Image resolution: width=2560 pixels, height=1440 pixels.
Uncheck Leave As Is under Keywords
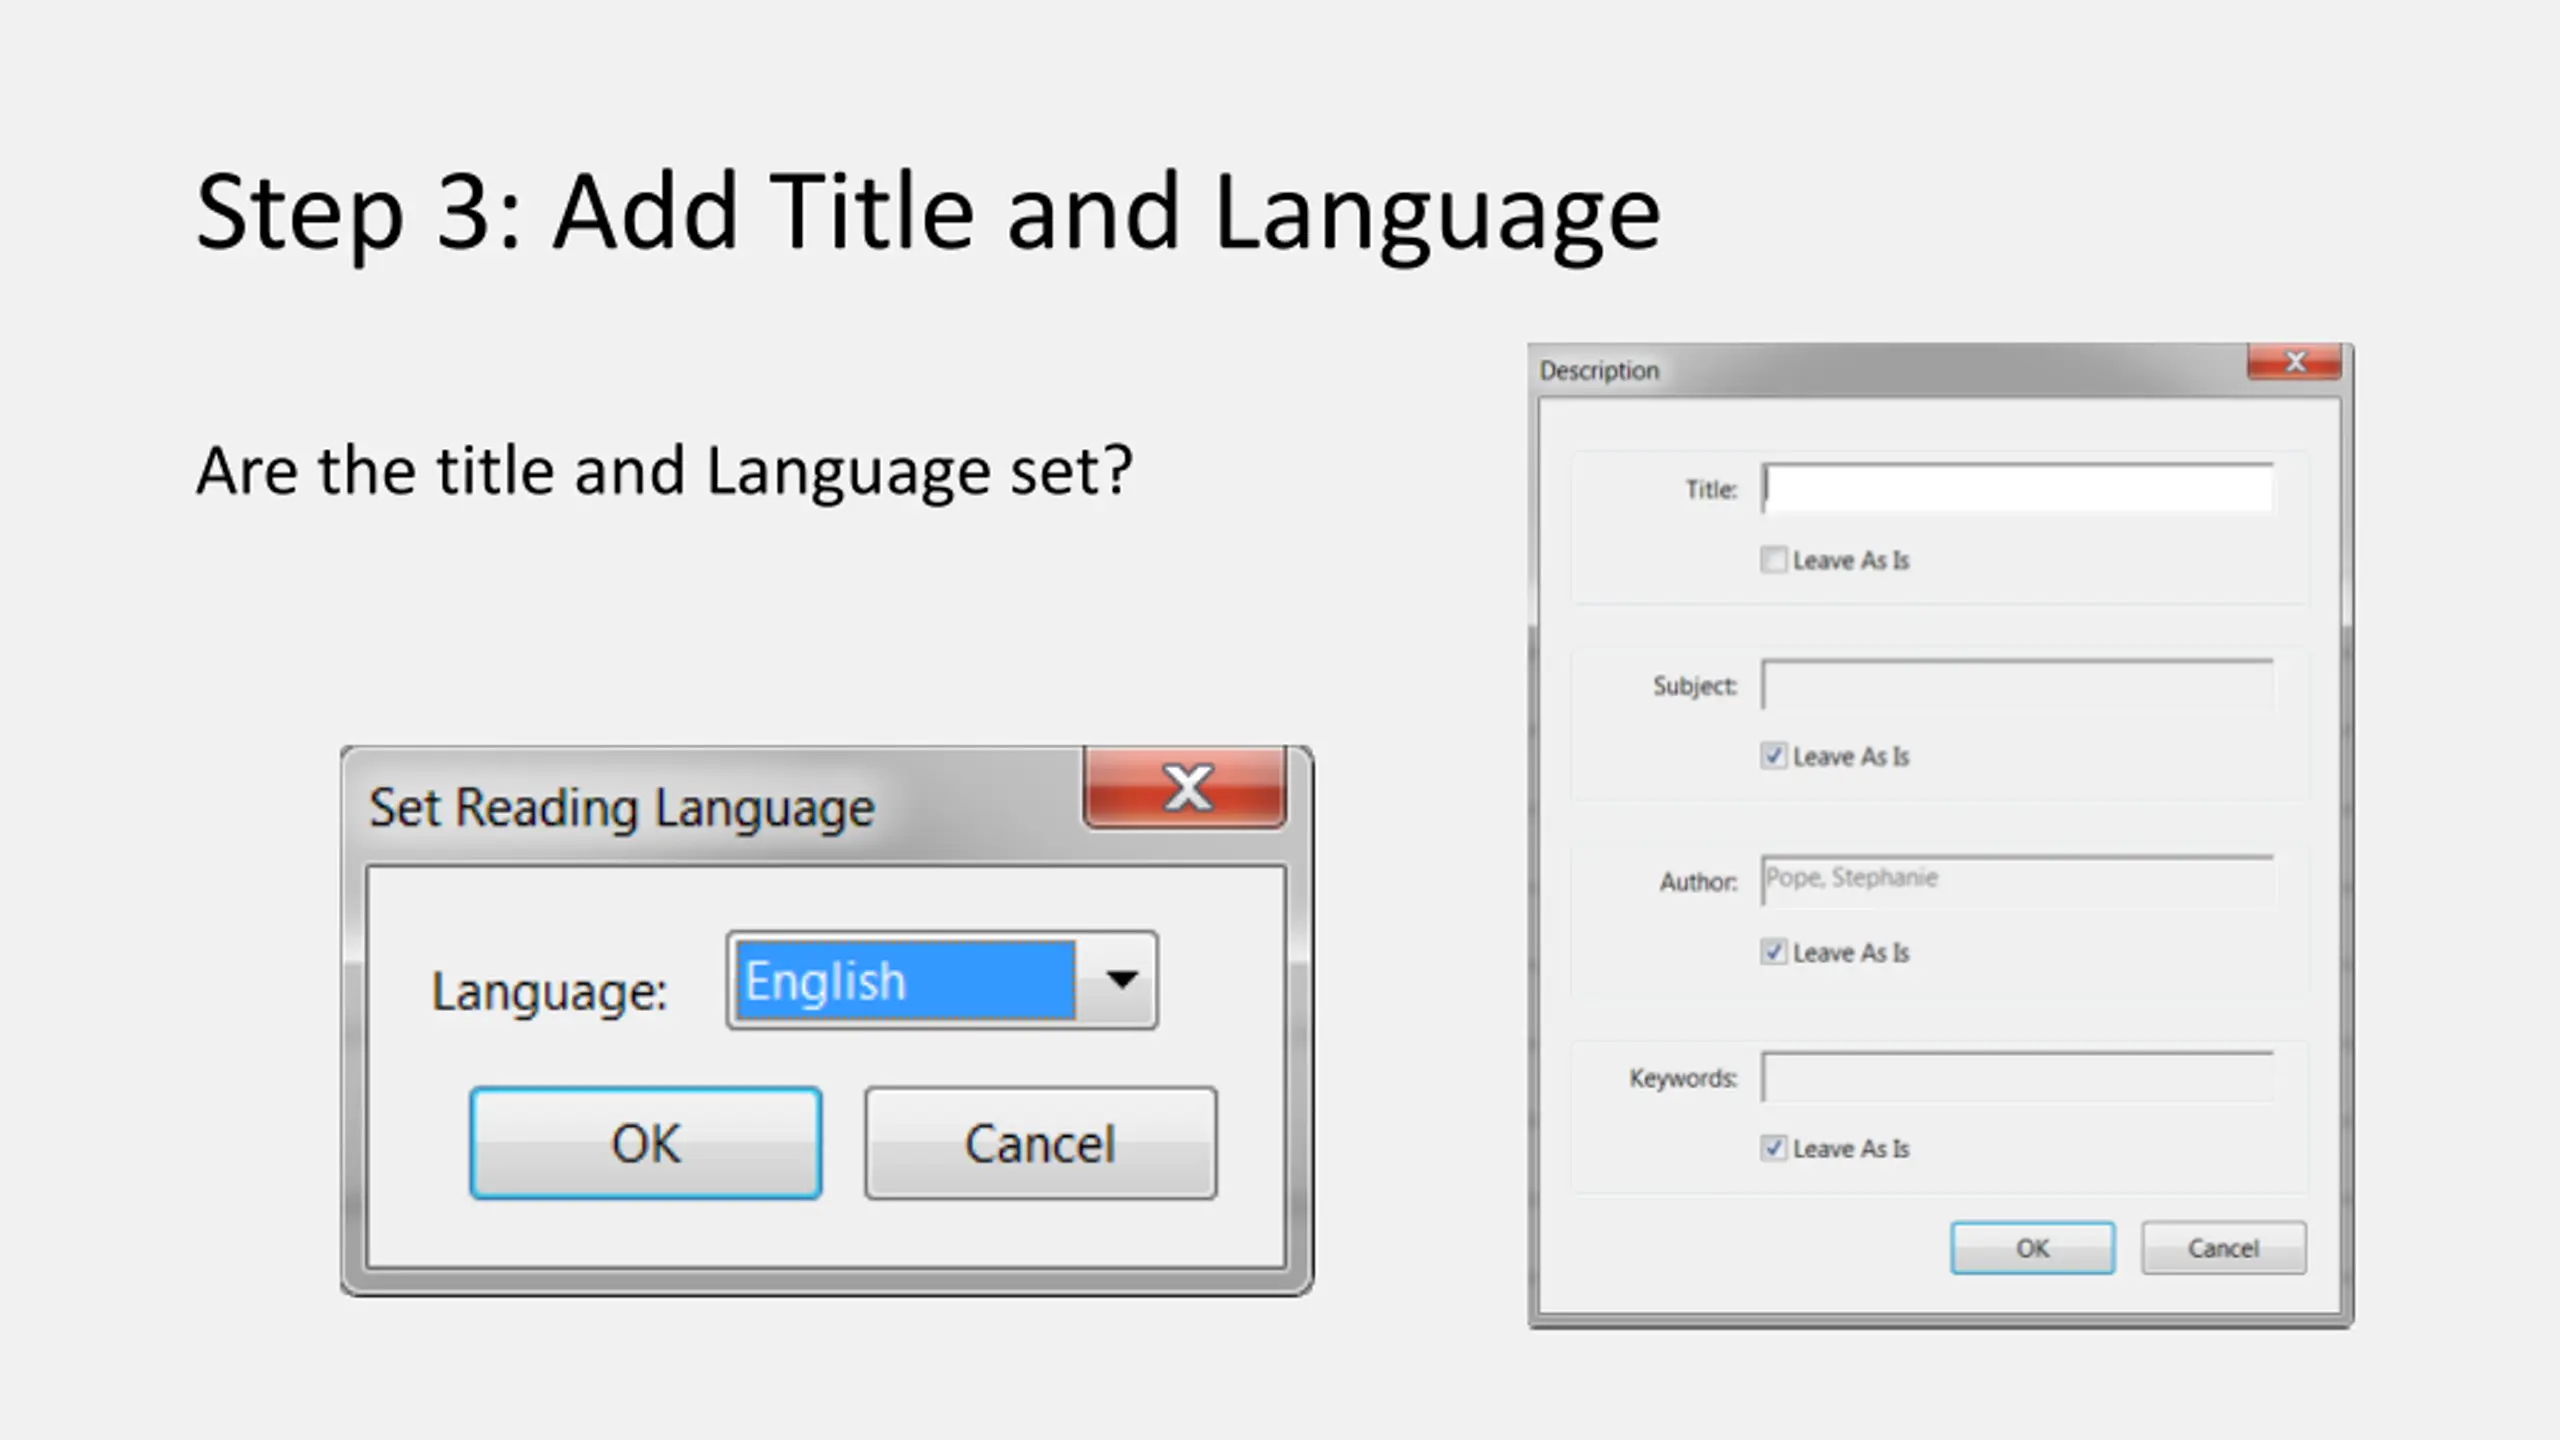pos(1773,1148)
